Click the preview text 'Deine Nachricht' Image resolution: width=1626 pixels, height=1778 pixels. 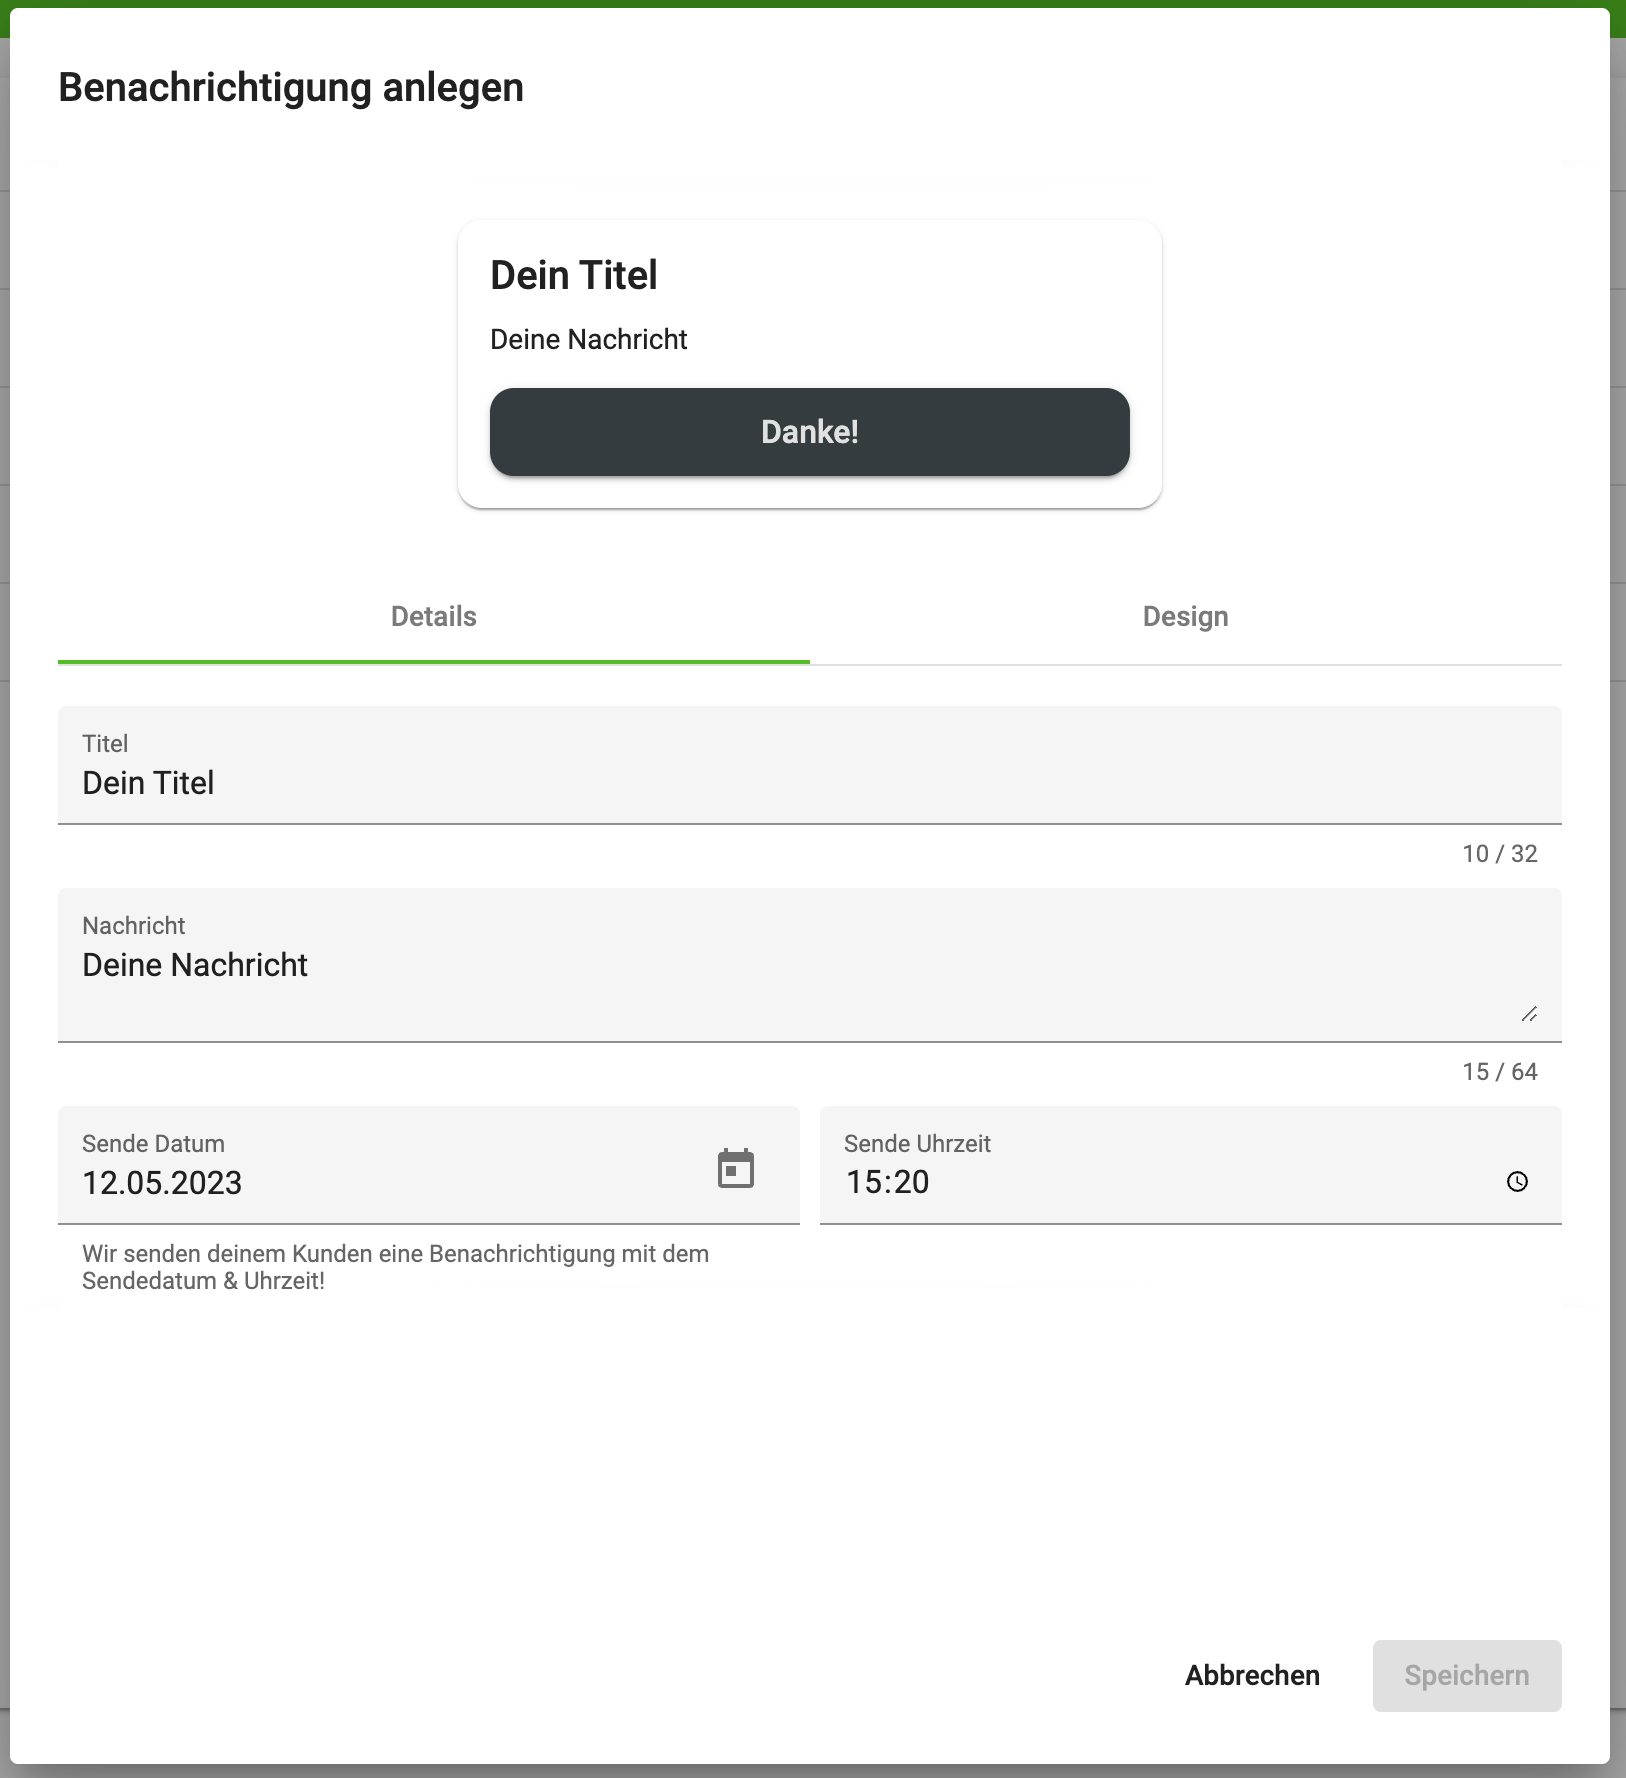coord(588,340)
